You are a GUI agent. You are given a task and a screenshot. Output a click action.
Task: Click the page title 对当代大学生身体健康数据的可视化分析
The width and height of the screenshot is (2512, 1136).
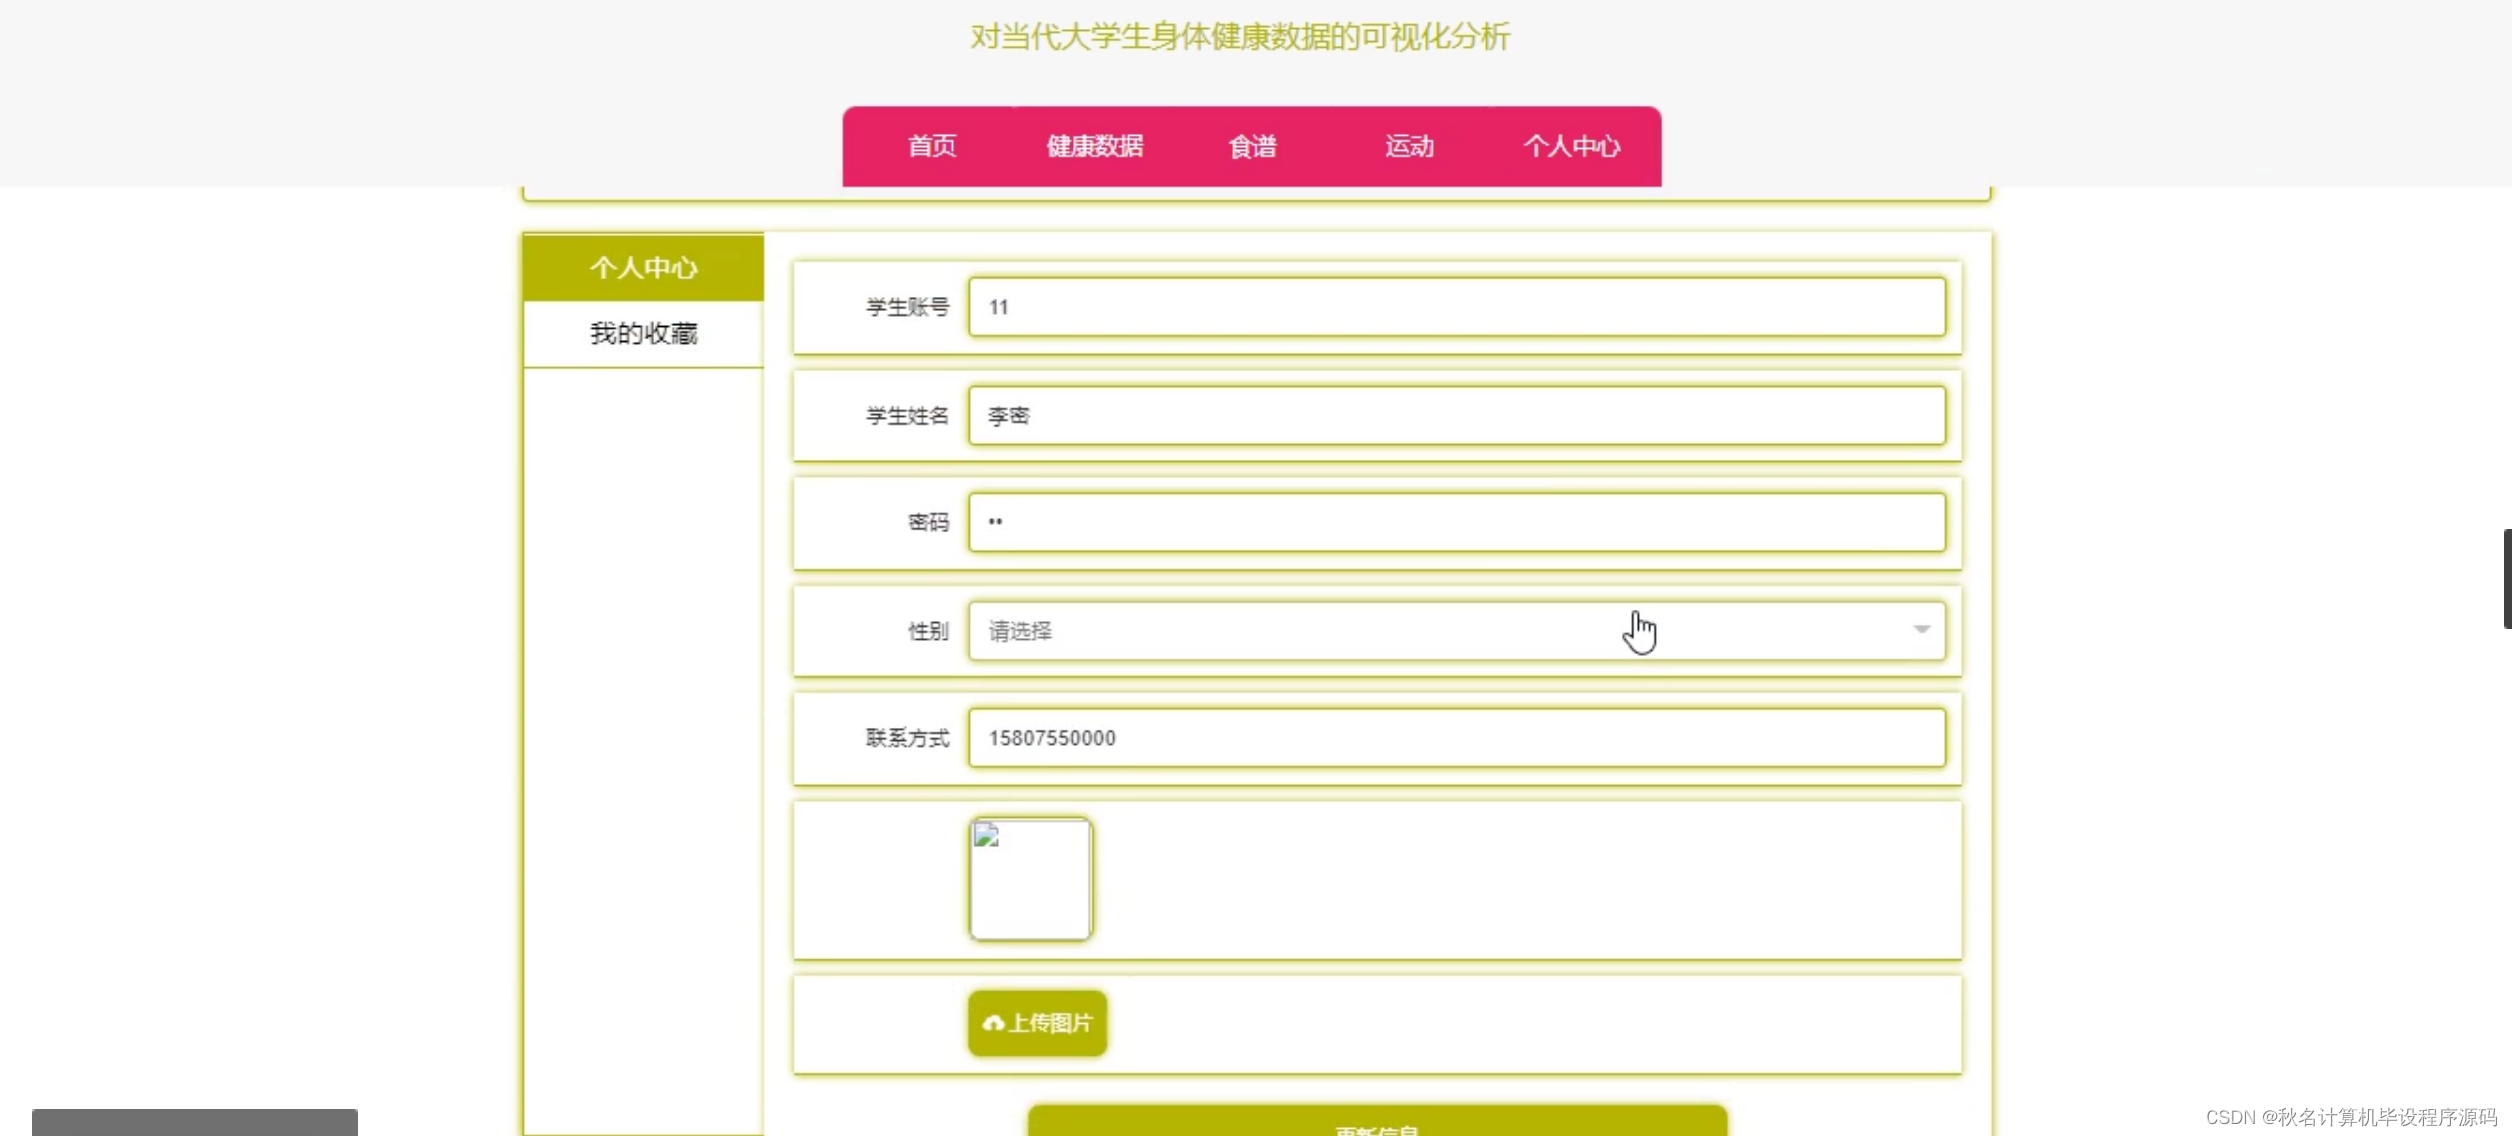[1239, 37]
